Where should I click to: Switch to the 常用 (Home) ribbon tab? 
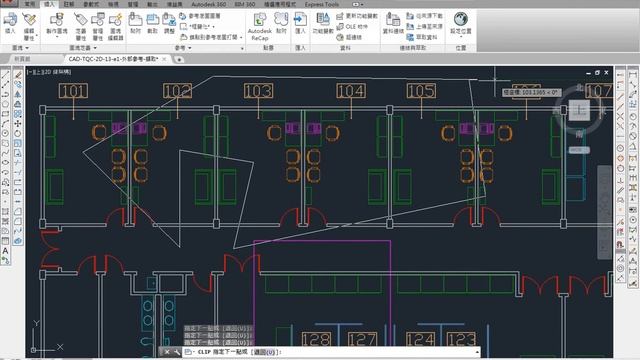pos(29,4)
